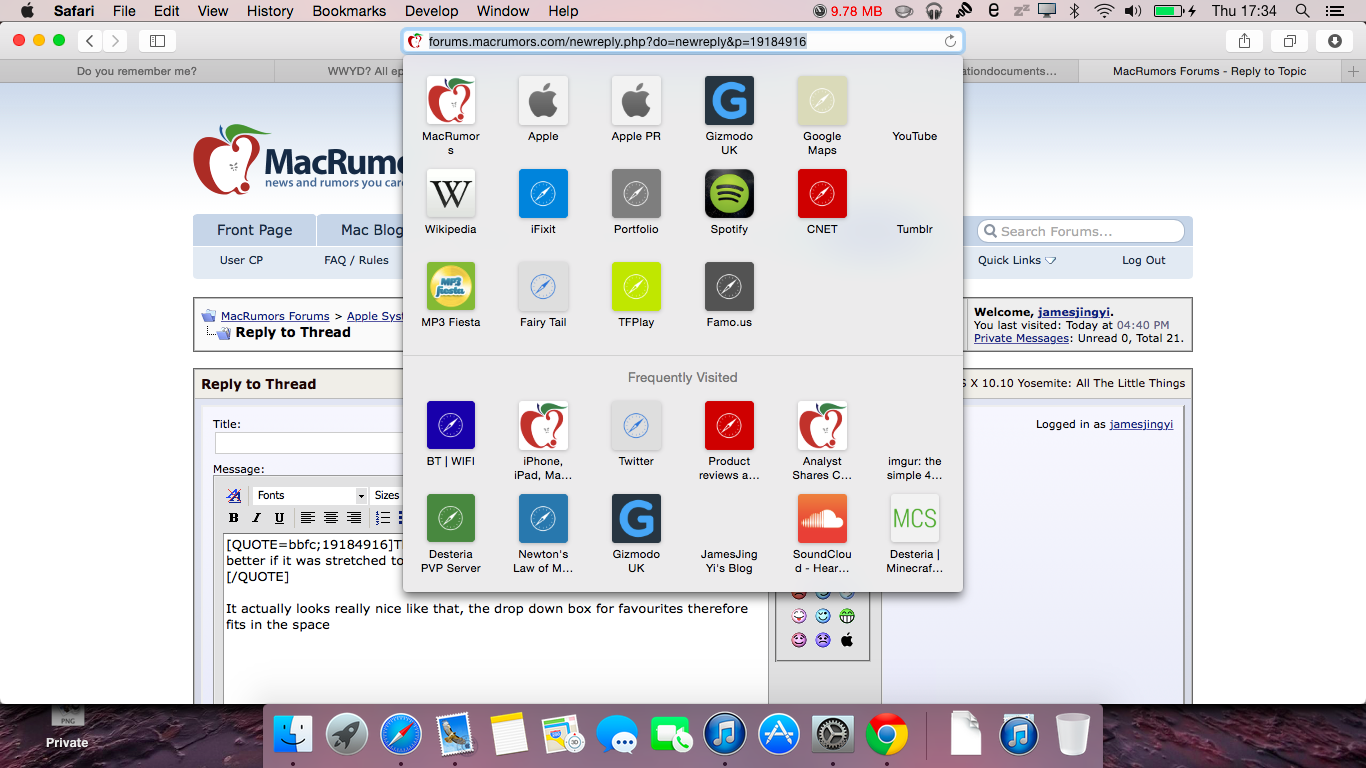Open the SoundCloud frequently visited site

(x=822, y=519)
